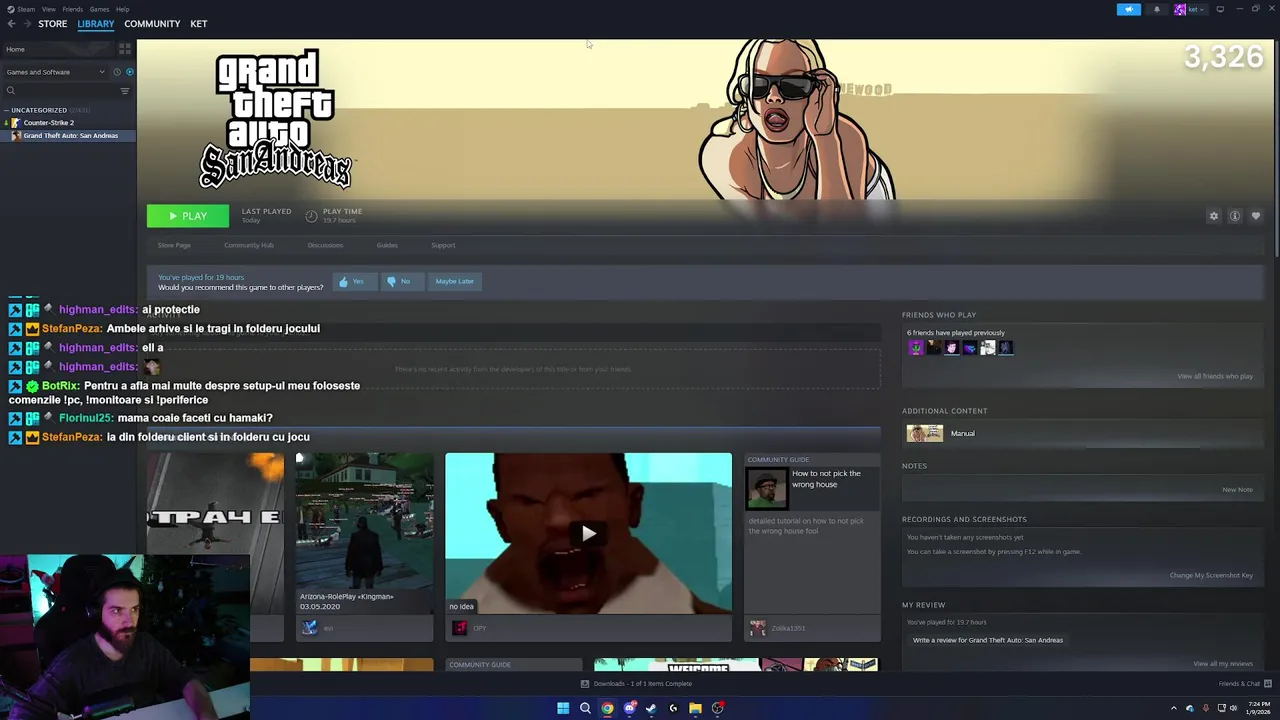Open Arizona-RolePlay Kingman screenshot thumbnail
Viewport: 1280px width, 720px height.
click(364, 533)
